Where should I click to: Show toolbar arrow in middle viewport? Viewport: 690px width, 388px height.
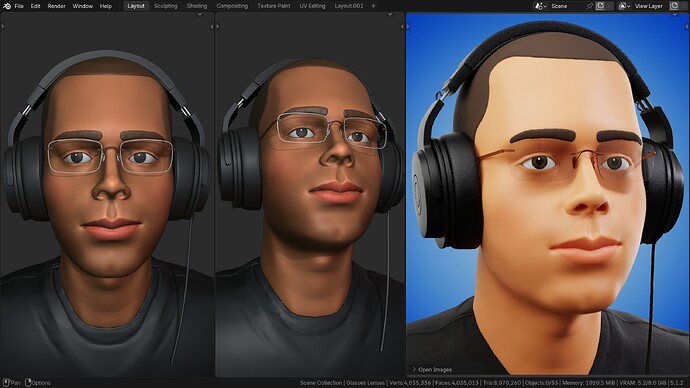pyautogui.click(x=217, y=26)
